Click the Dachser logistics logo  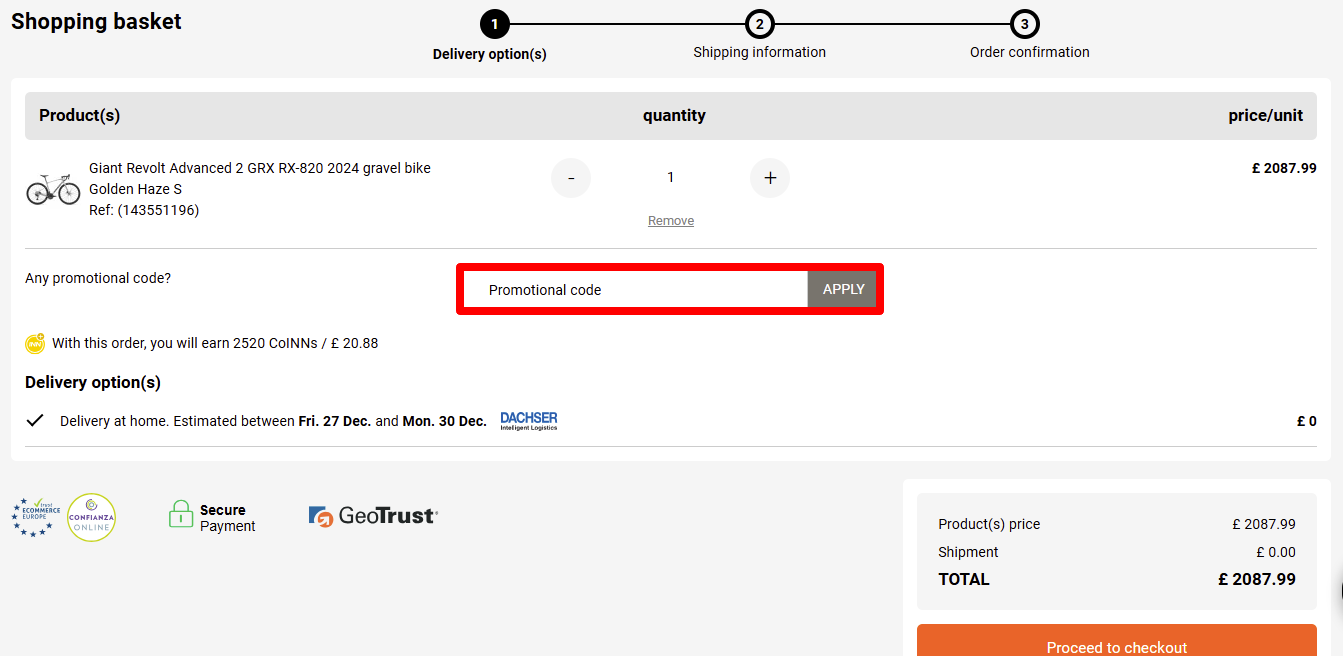coord(529,421)
